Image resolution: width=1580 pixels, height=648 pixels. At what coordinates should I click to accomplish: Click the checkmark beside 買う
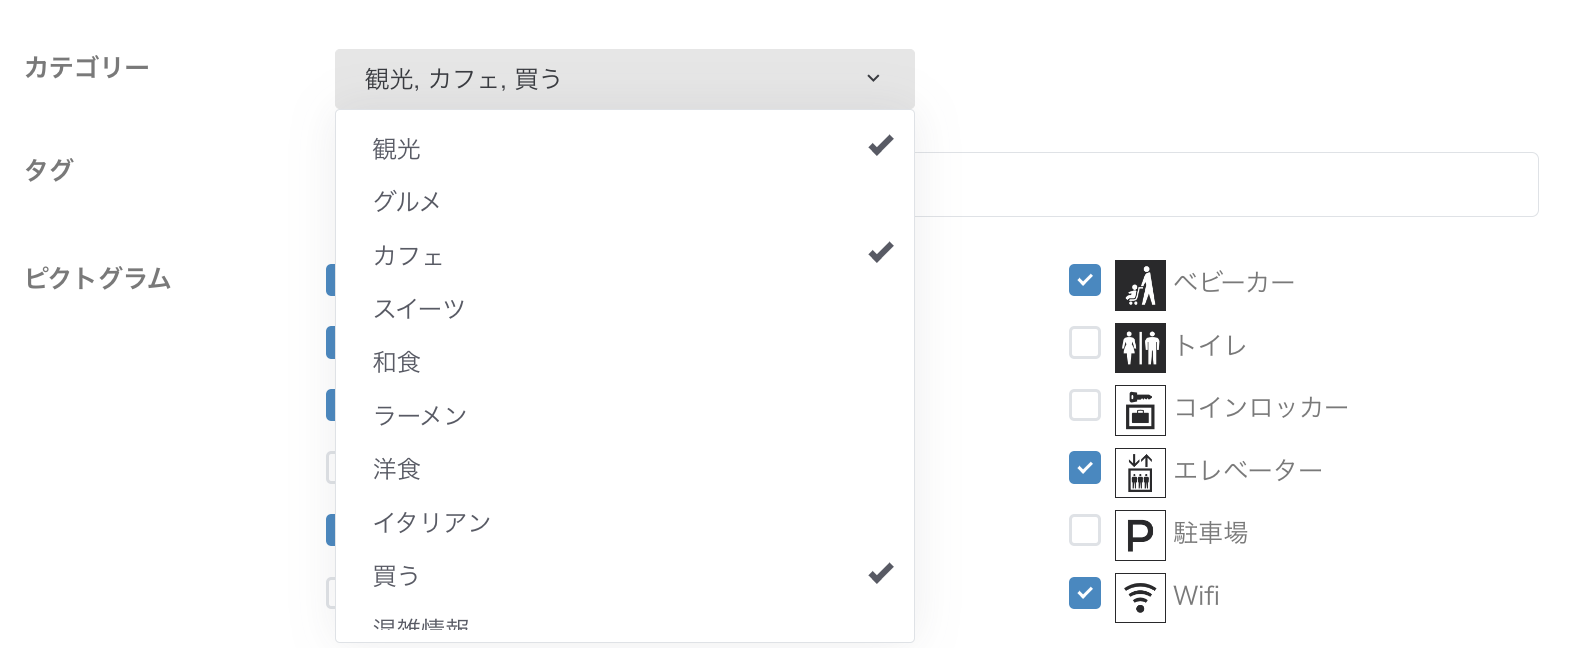click(881, 573)
